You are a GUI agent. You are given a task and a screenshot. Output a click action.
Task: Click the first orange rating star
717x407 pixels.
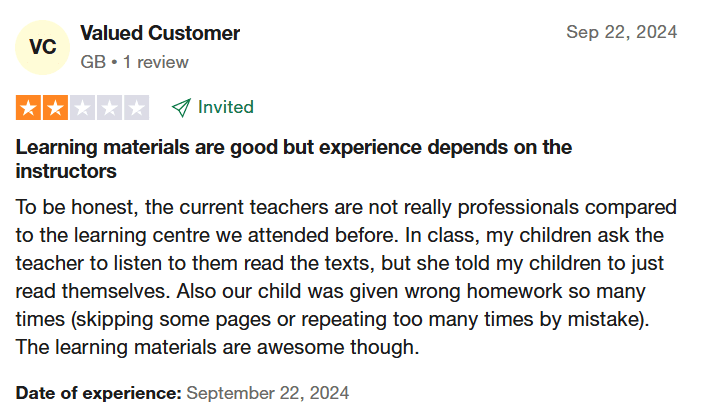point(28,107)
